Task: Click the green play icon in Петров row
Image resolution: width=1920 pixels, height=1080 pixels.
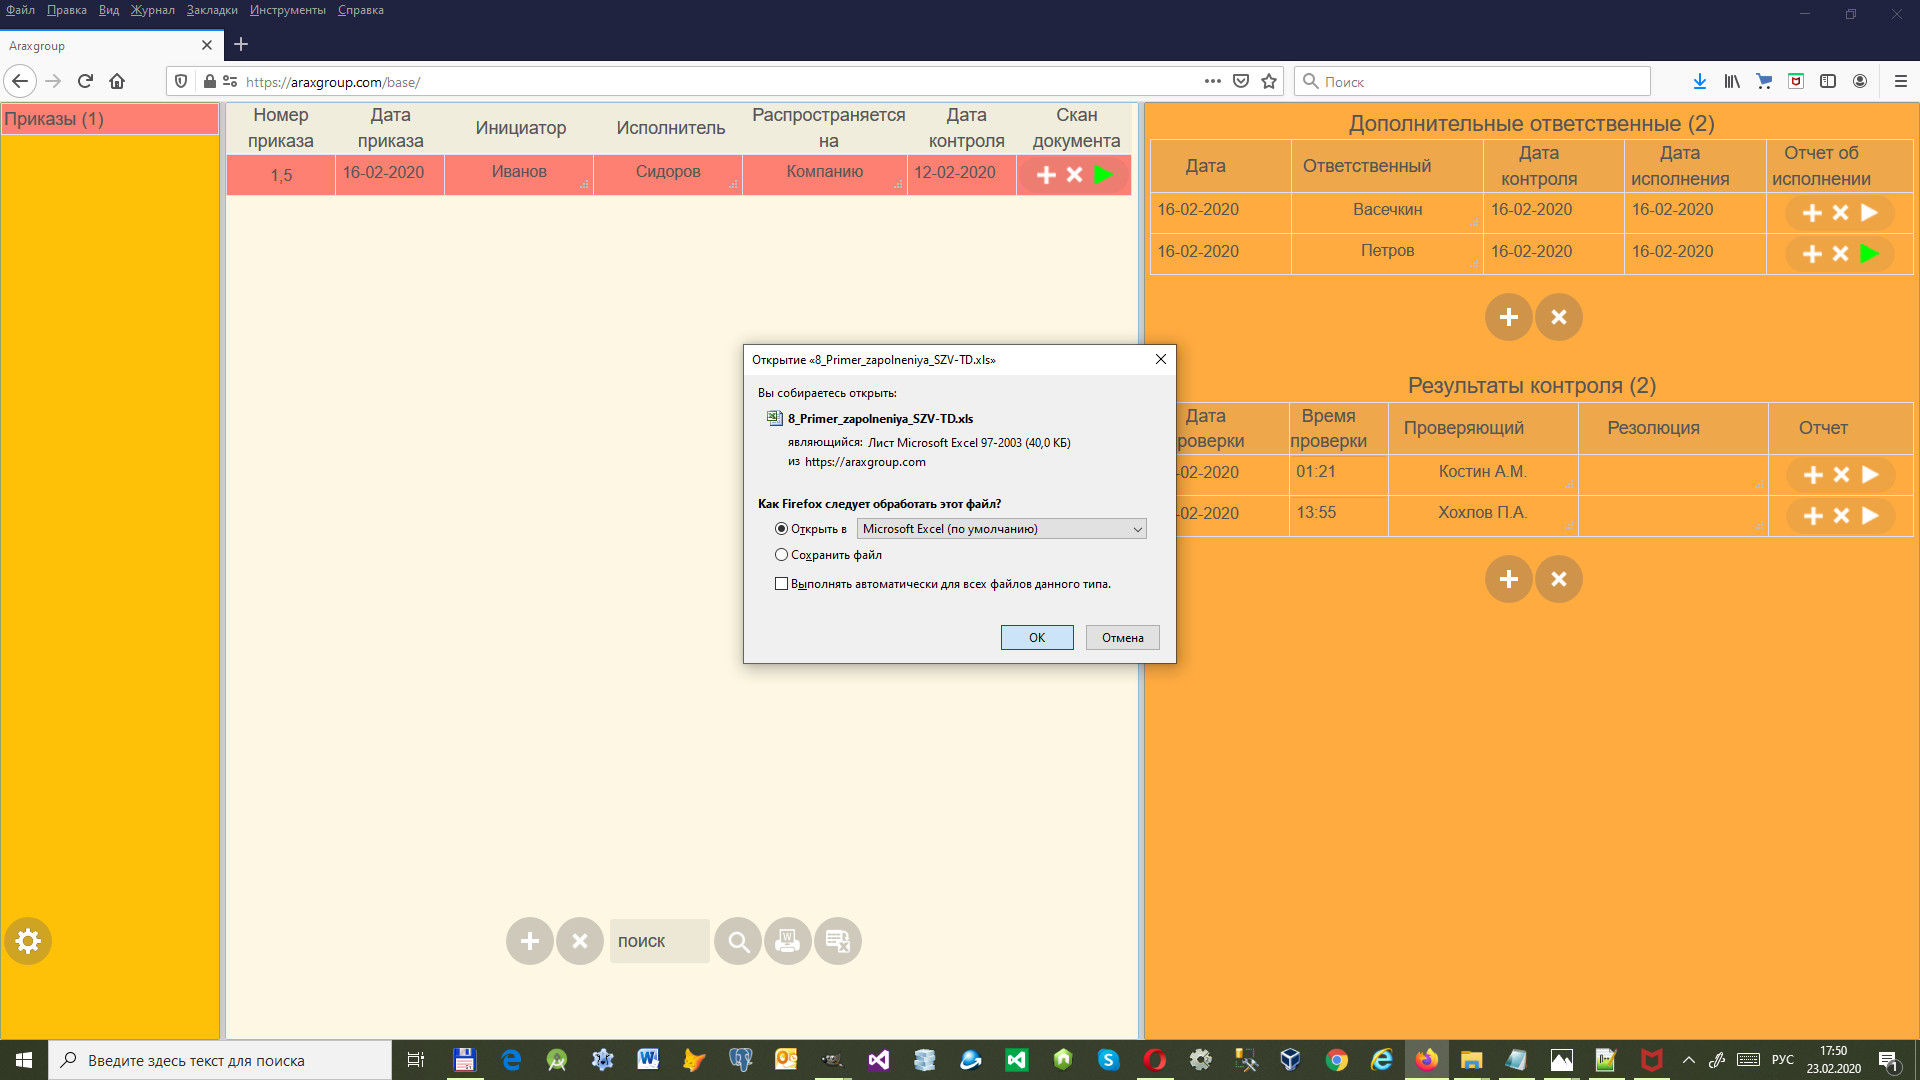Action: click(x=1869, y=254)
